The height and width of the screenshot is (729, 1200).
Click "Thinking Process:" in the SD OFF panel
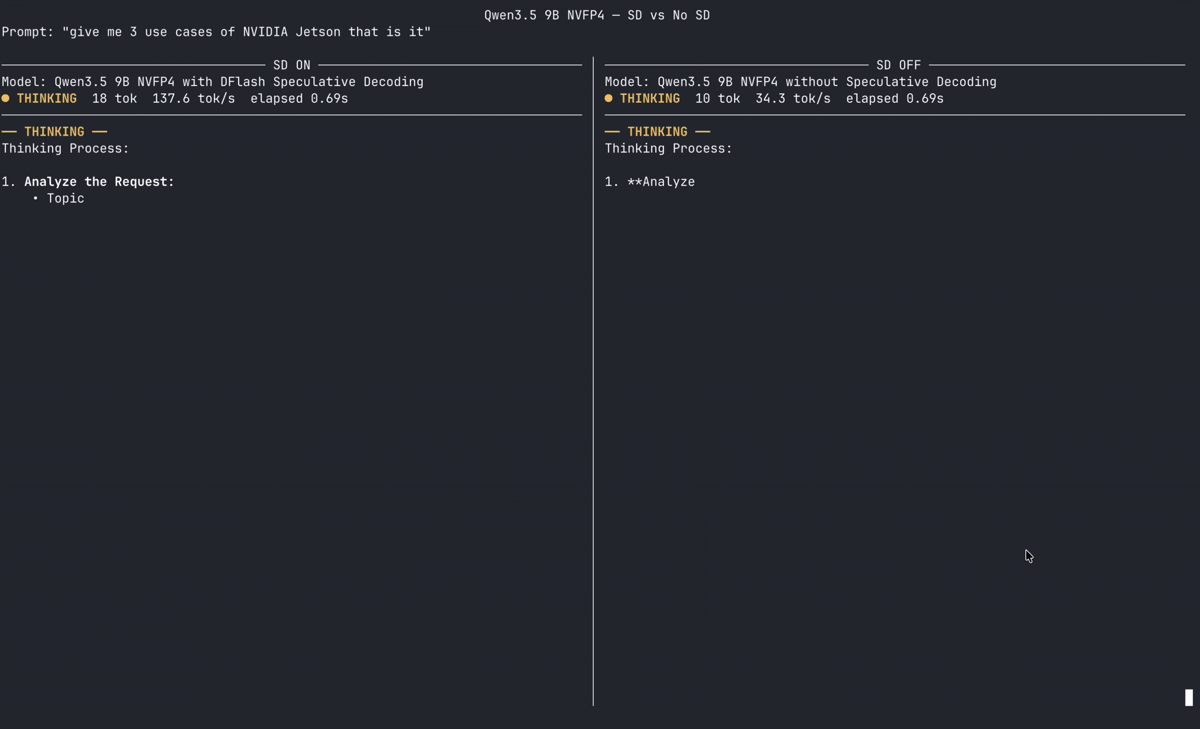coord(668,148)
